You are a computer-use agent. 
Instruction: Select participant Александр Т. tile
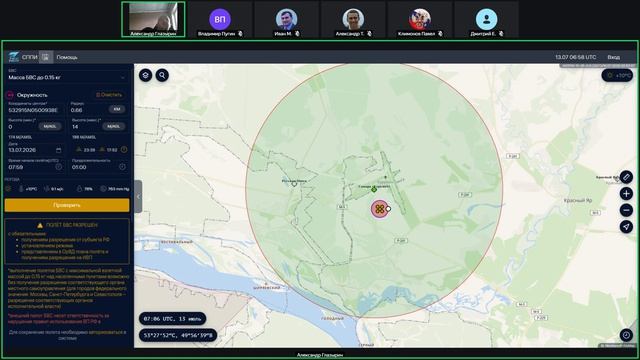tap(353, 19)
